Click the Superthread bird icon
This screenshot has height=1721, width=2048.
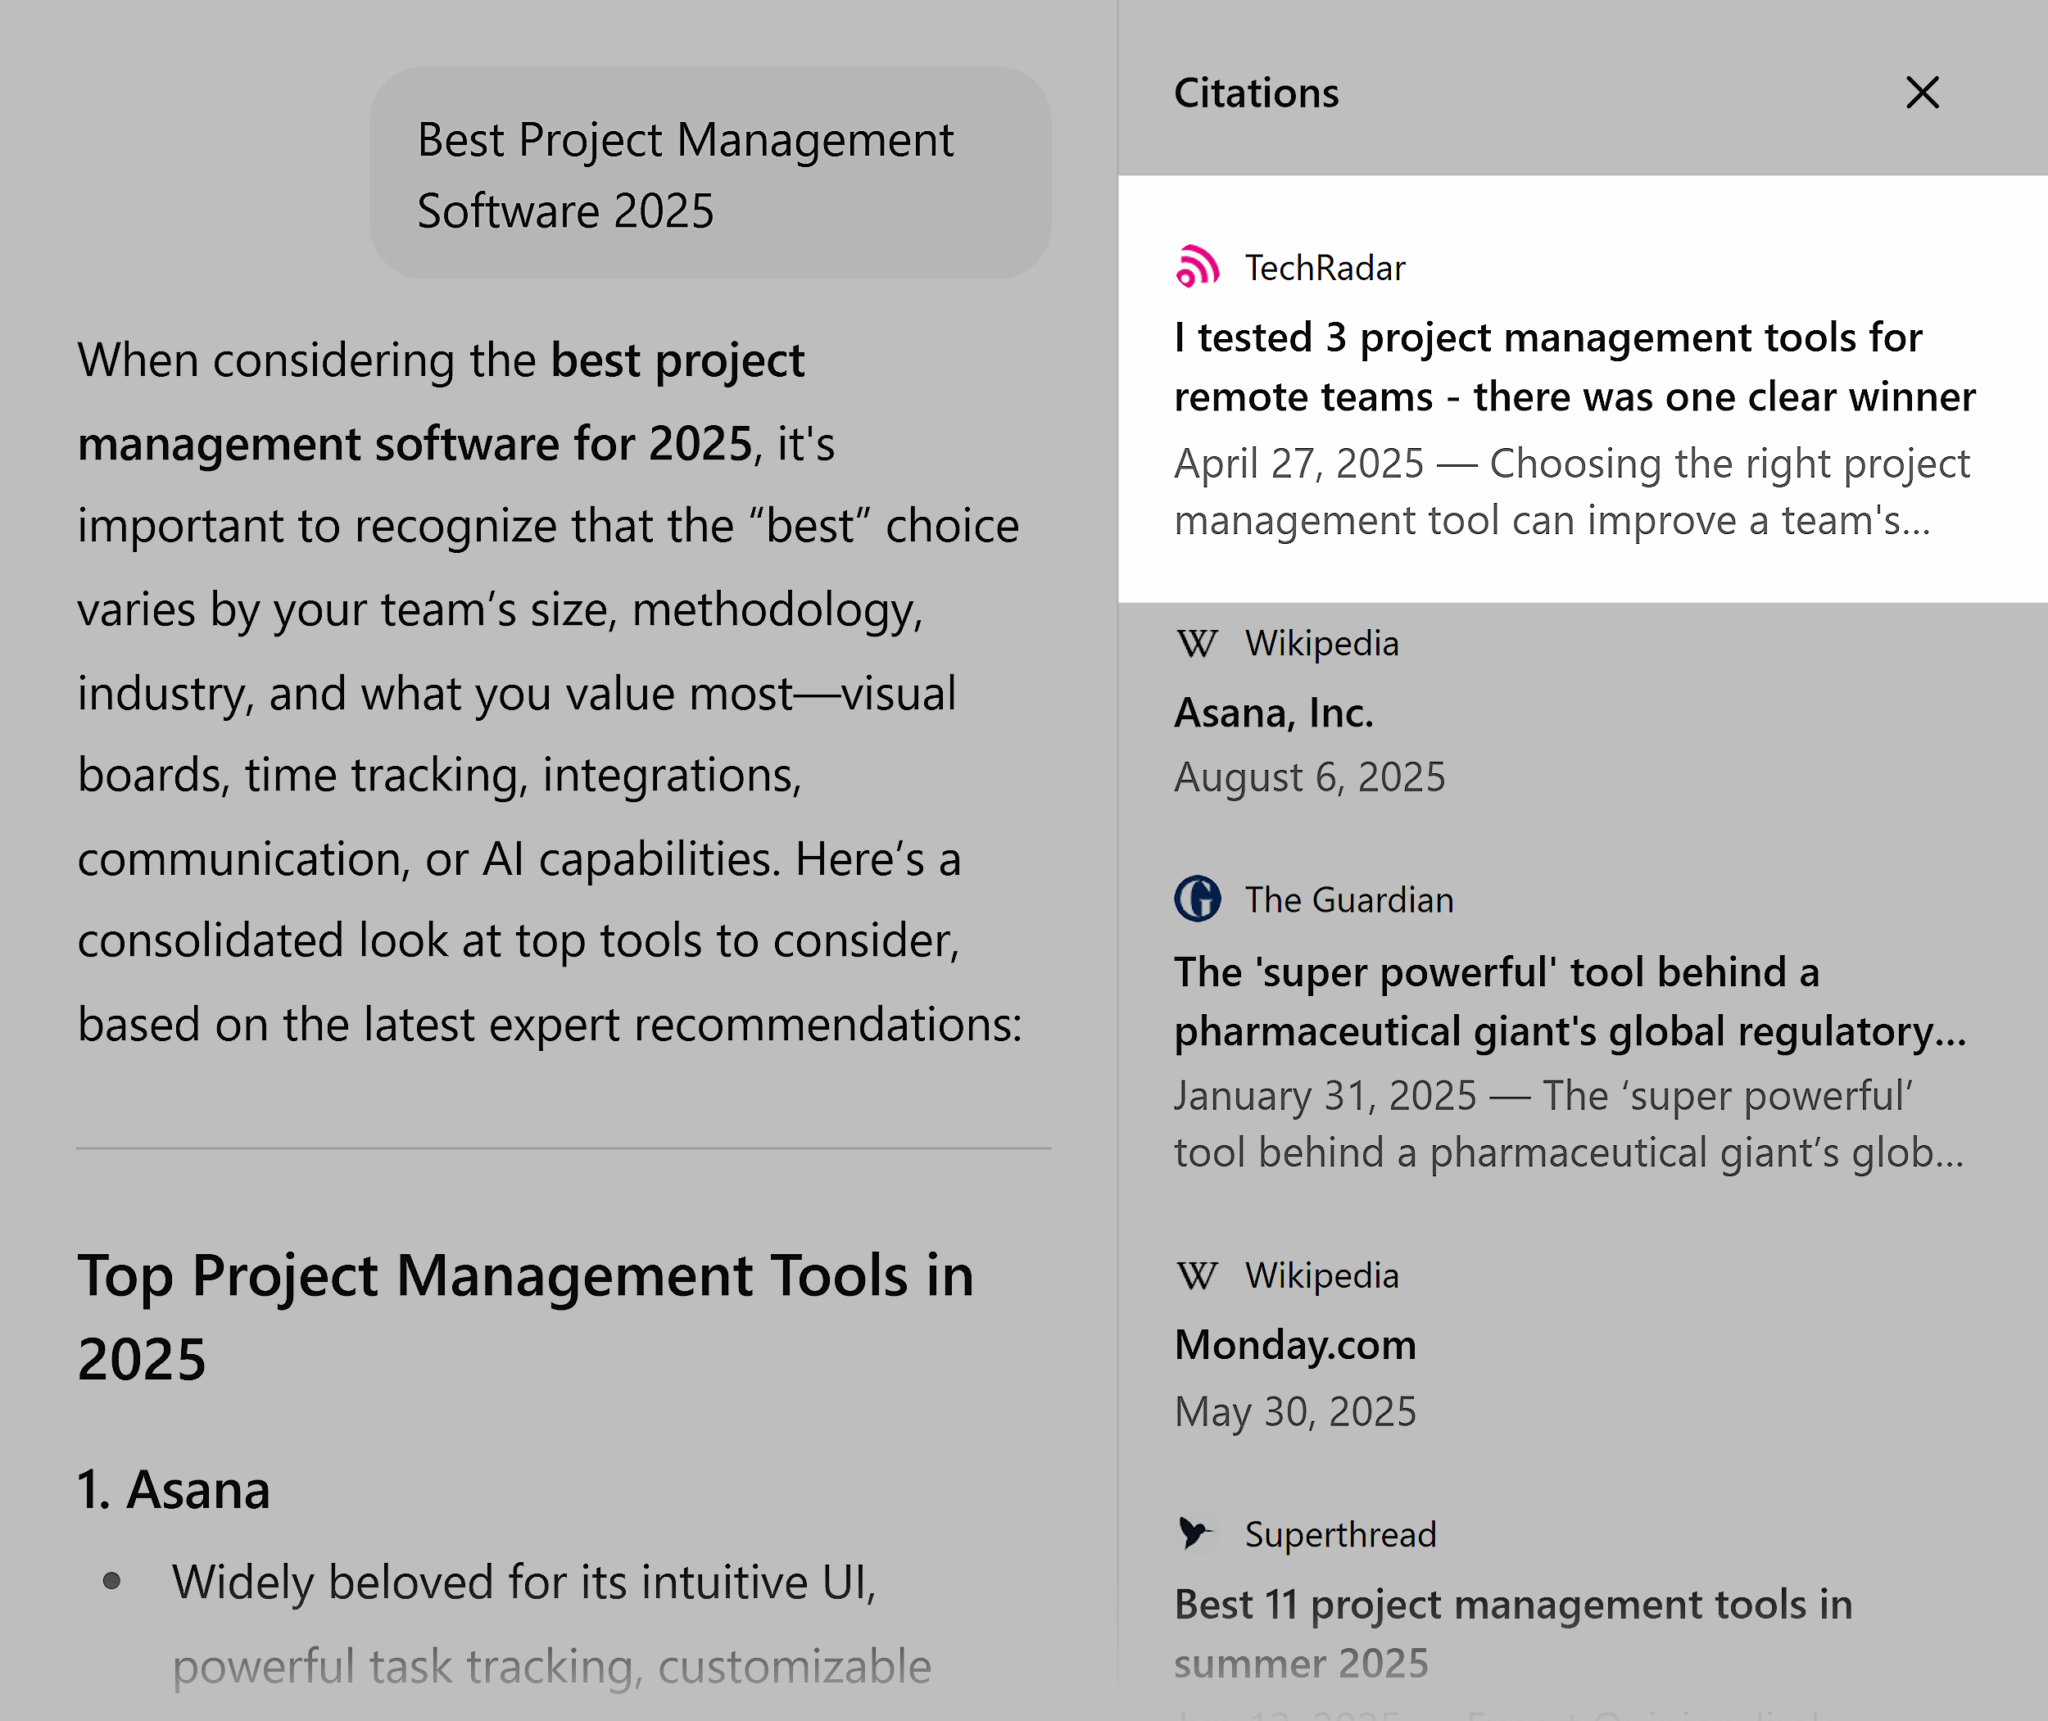pyautogui.click(x=1195, y=1533)
